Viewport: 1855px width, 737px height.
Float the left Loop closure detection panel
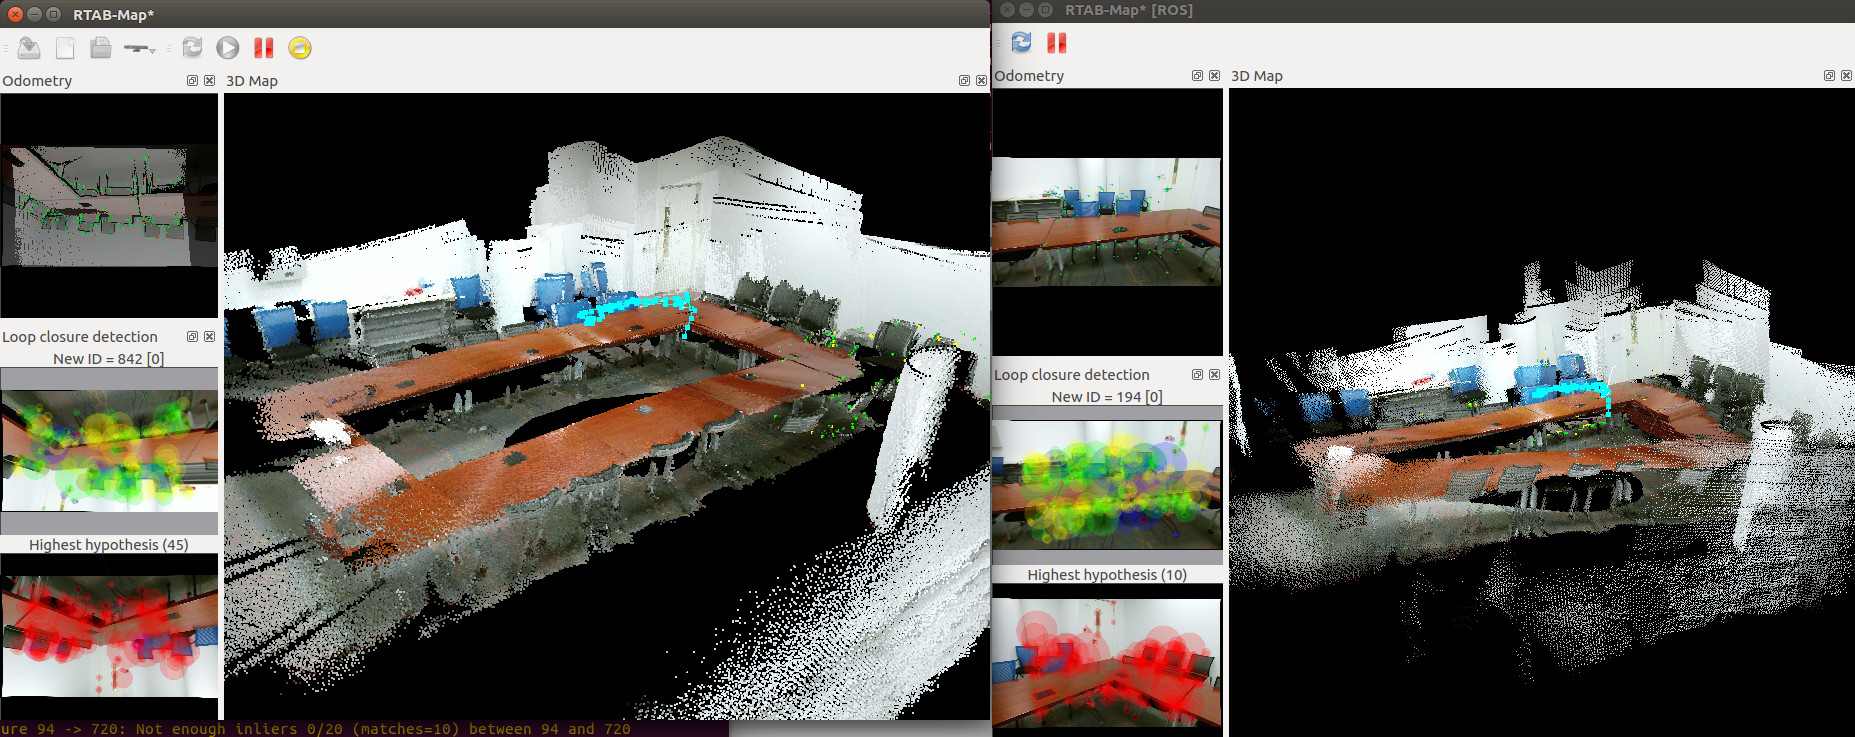pyautogui.click(x=192, y=337)
